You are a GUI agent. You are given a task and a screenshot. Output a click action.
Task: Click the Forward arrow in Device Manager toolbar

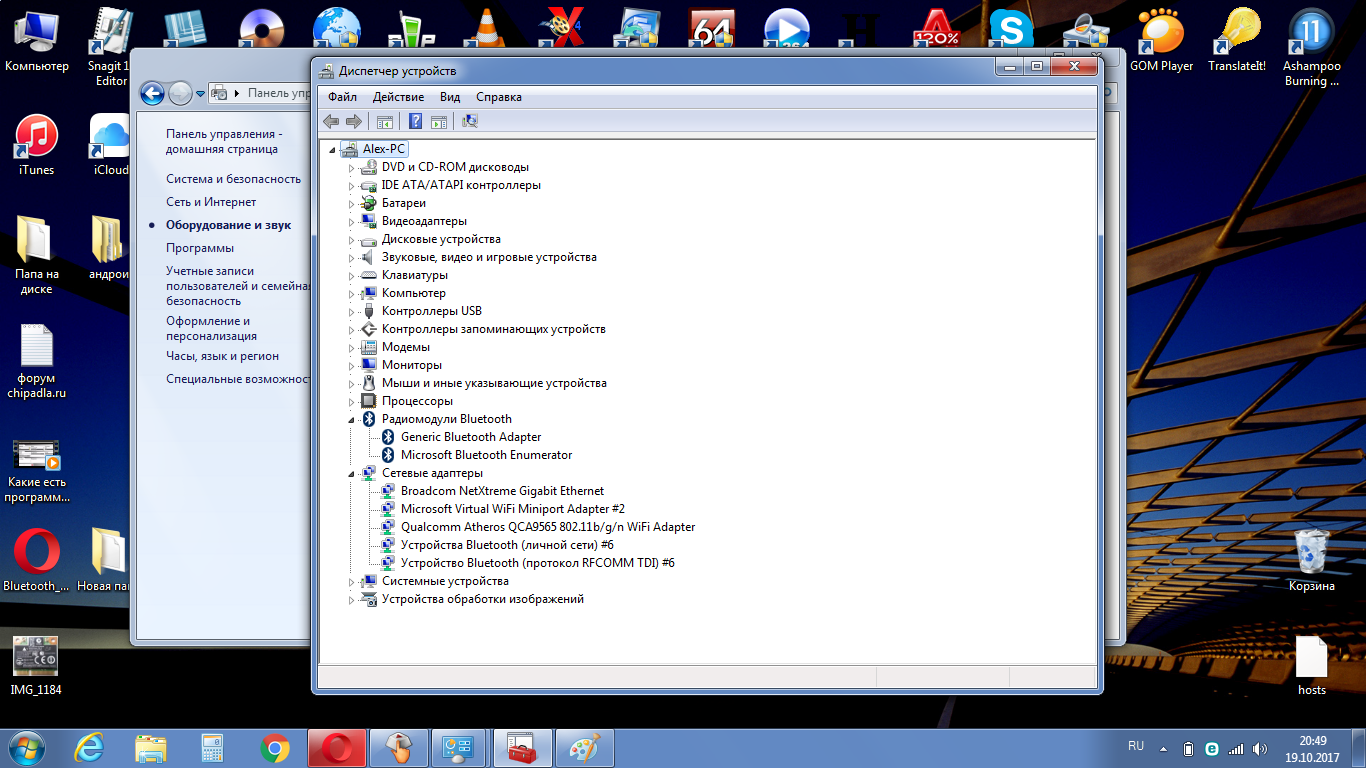coord(353,121)
